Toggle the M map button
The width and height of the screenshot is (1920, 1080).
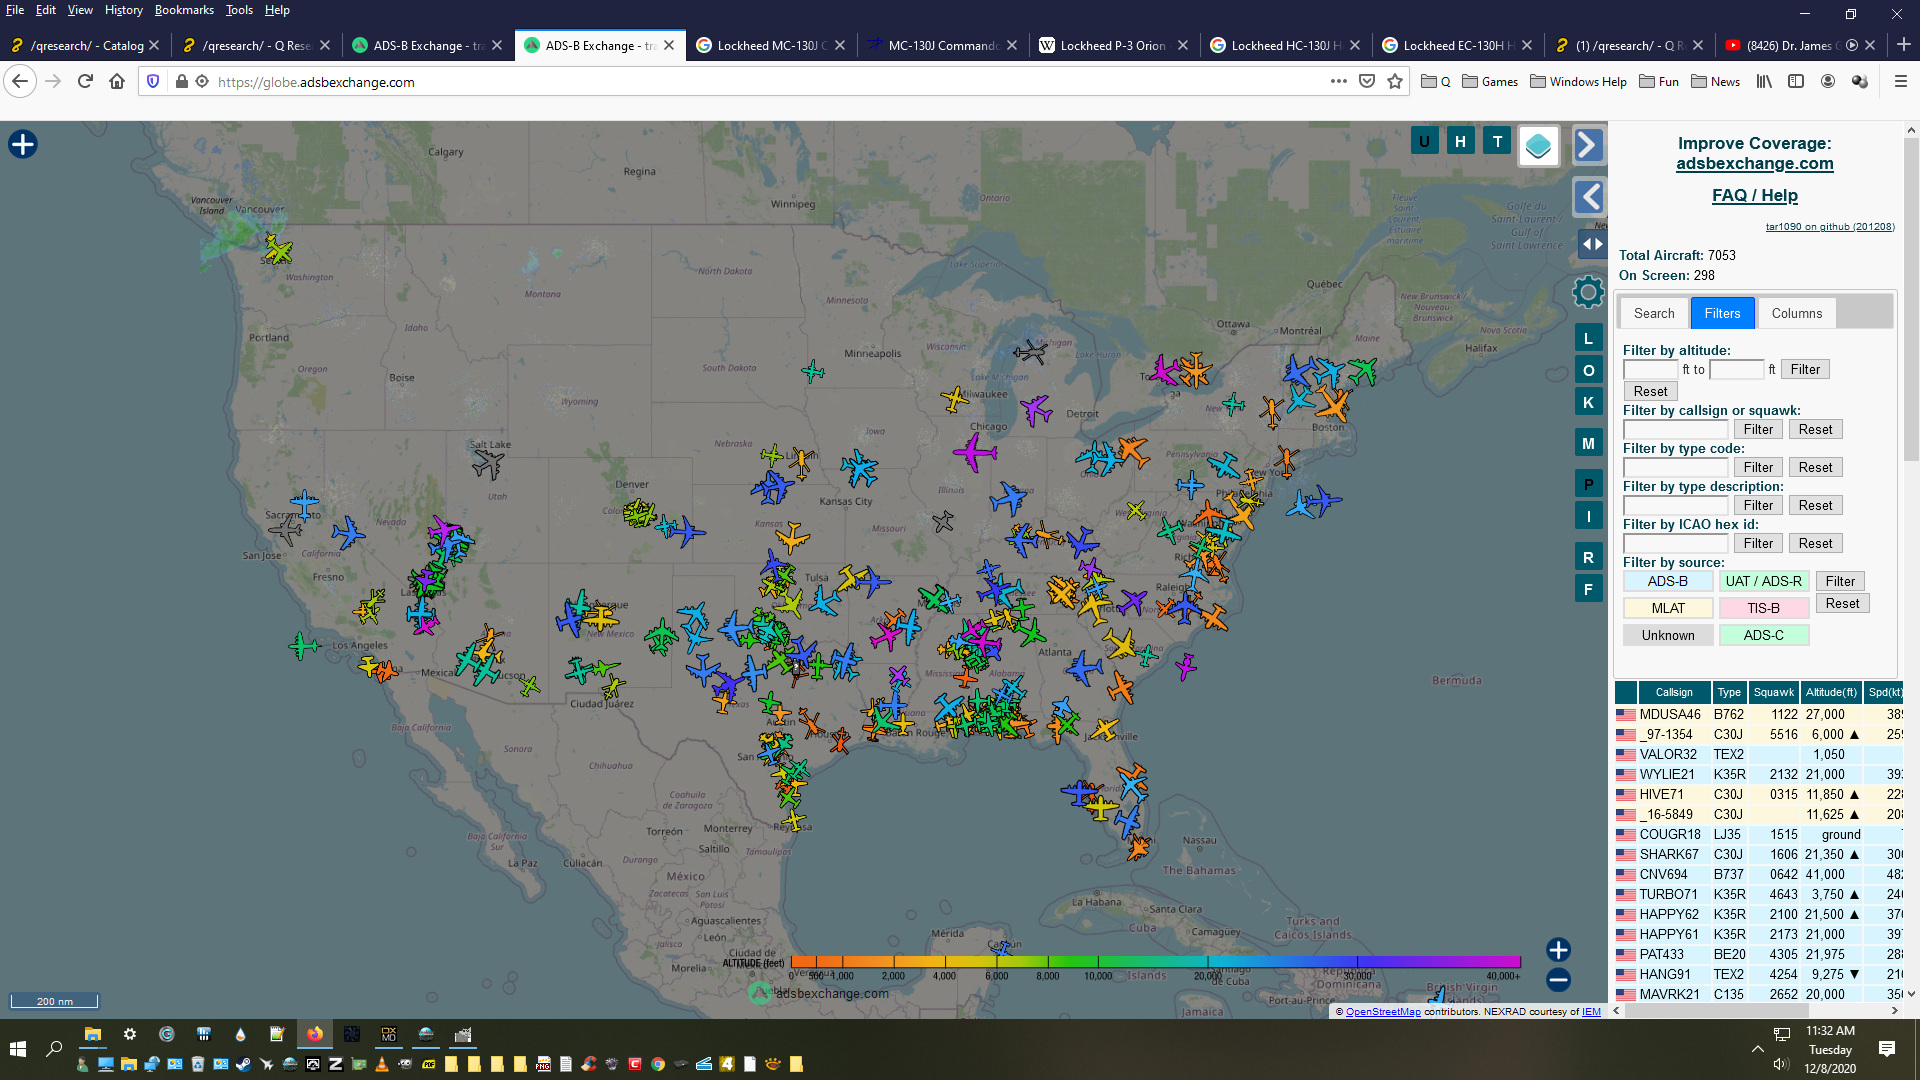coord(1588,443)
